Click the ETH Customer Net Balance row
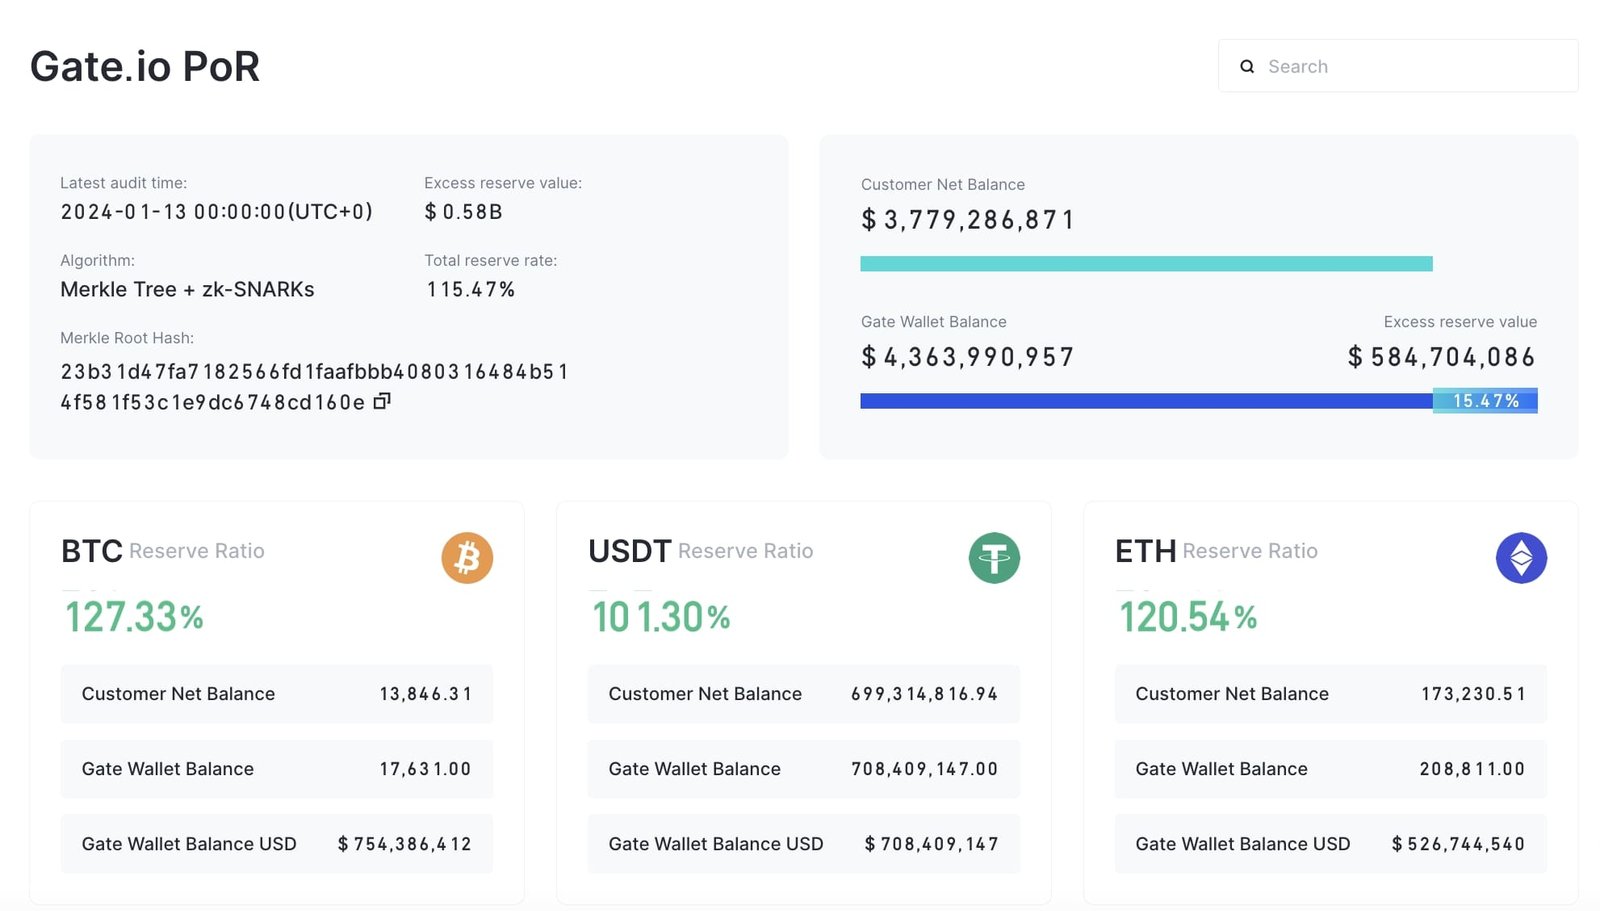The height and width of the screenshot is (911, 1600). 1330,694
